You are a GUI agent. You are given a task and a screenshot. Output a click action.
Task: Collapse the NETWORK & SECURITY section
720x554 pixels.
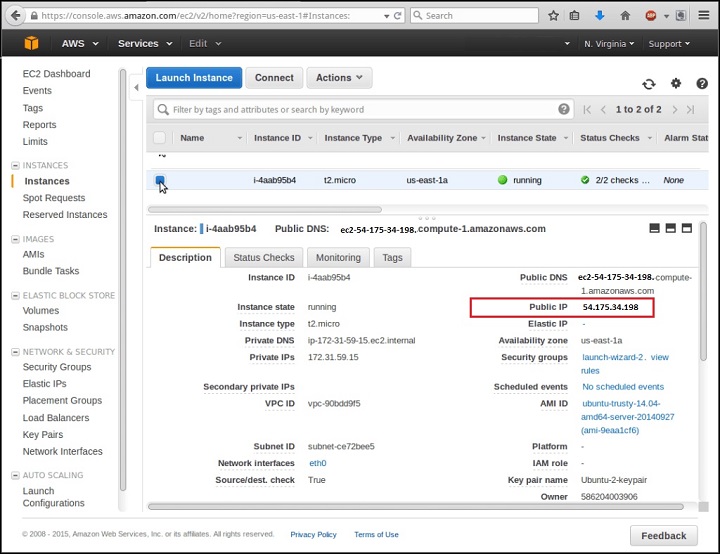(15, 352)
